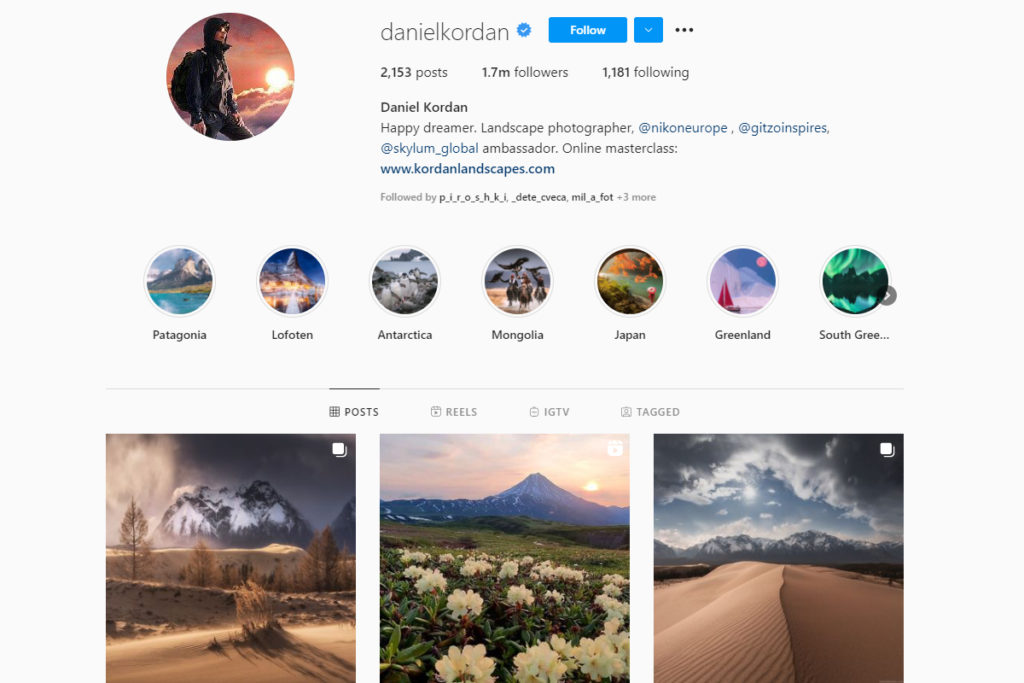The width and height of the screenshot is (1024, 683).
Task: Switch to the IGTV tab
Action: click(549, 412)
